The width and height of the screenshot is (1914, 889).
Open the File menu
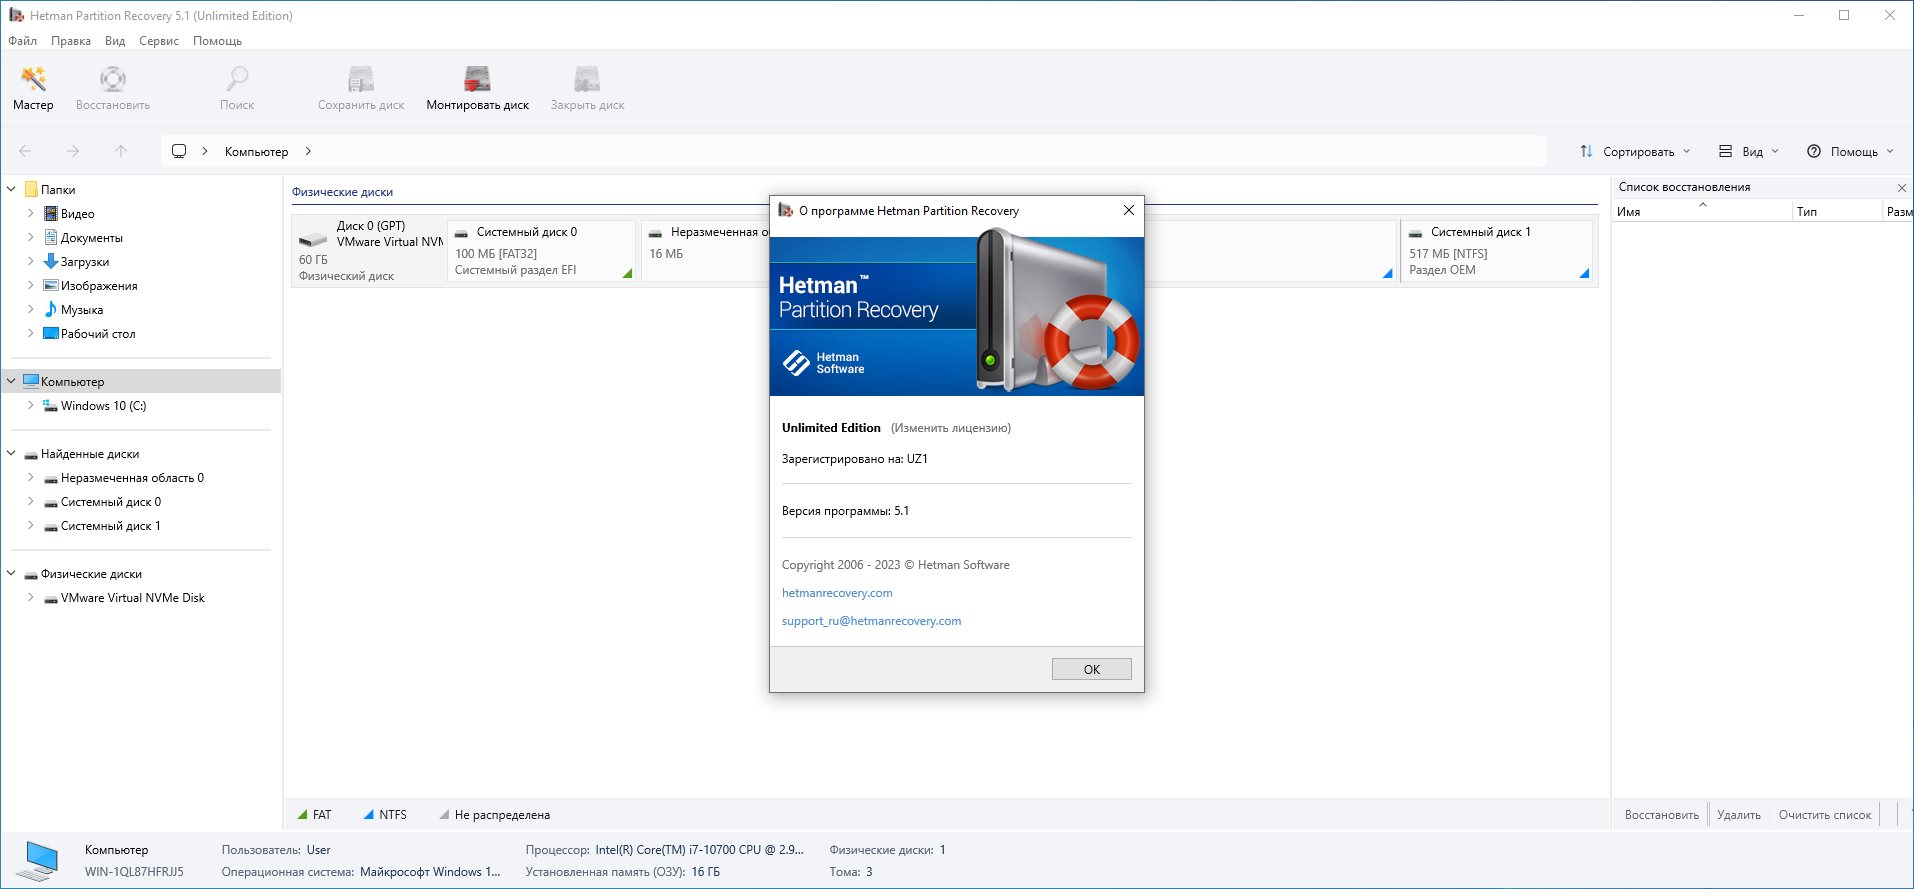click(x=22, y=41)
